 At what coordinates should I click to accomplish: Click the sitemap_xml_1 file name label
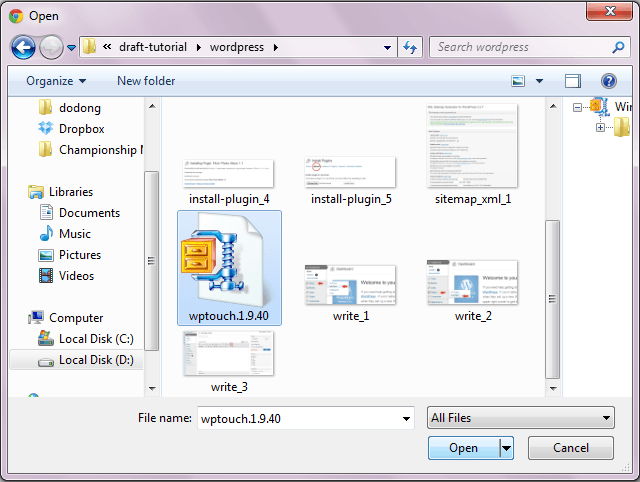coord(473,199)
